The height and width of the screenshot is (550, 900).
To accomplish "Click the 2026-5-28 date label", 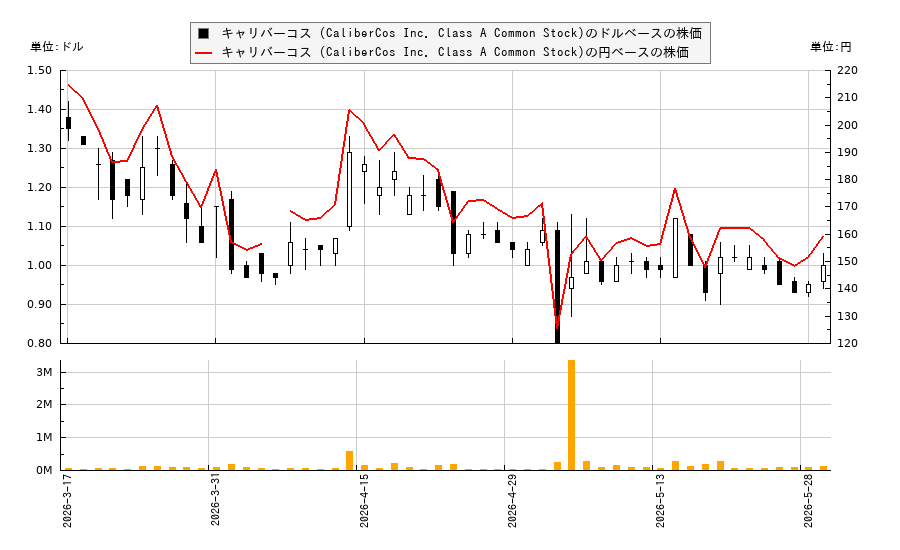I will tap(808, 501).
